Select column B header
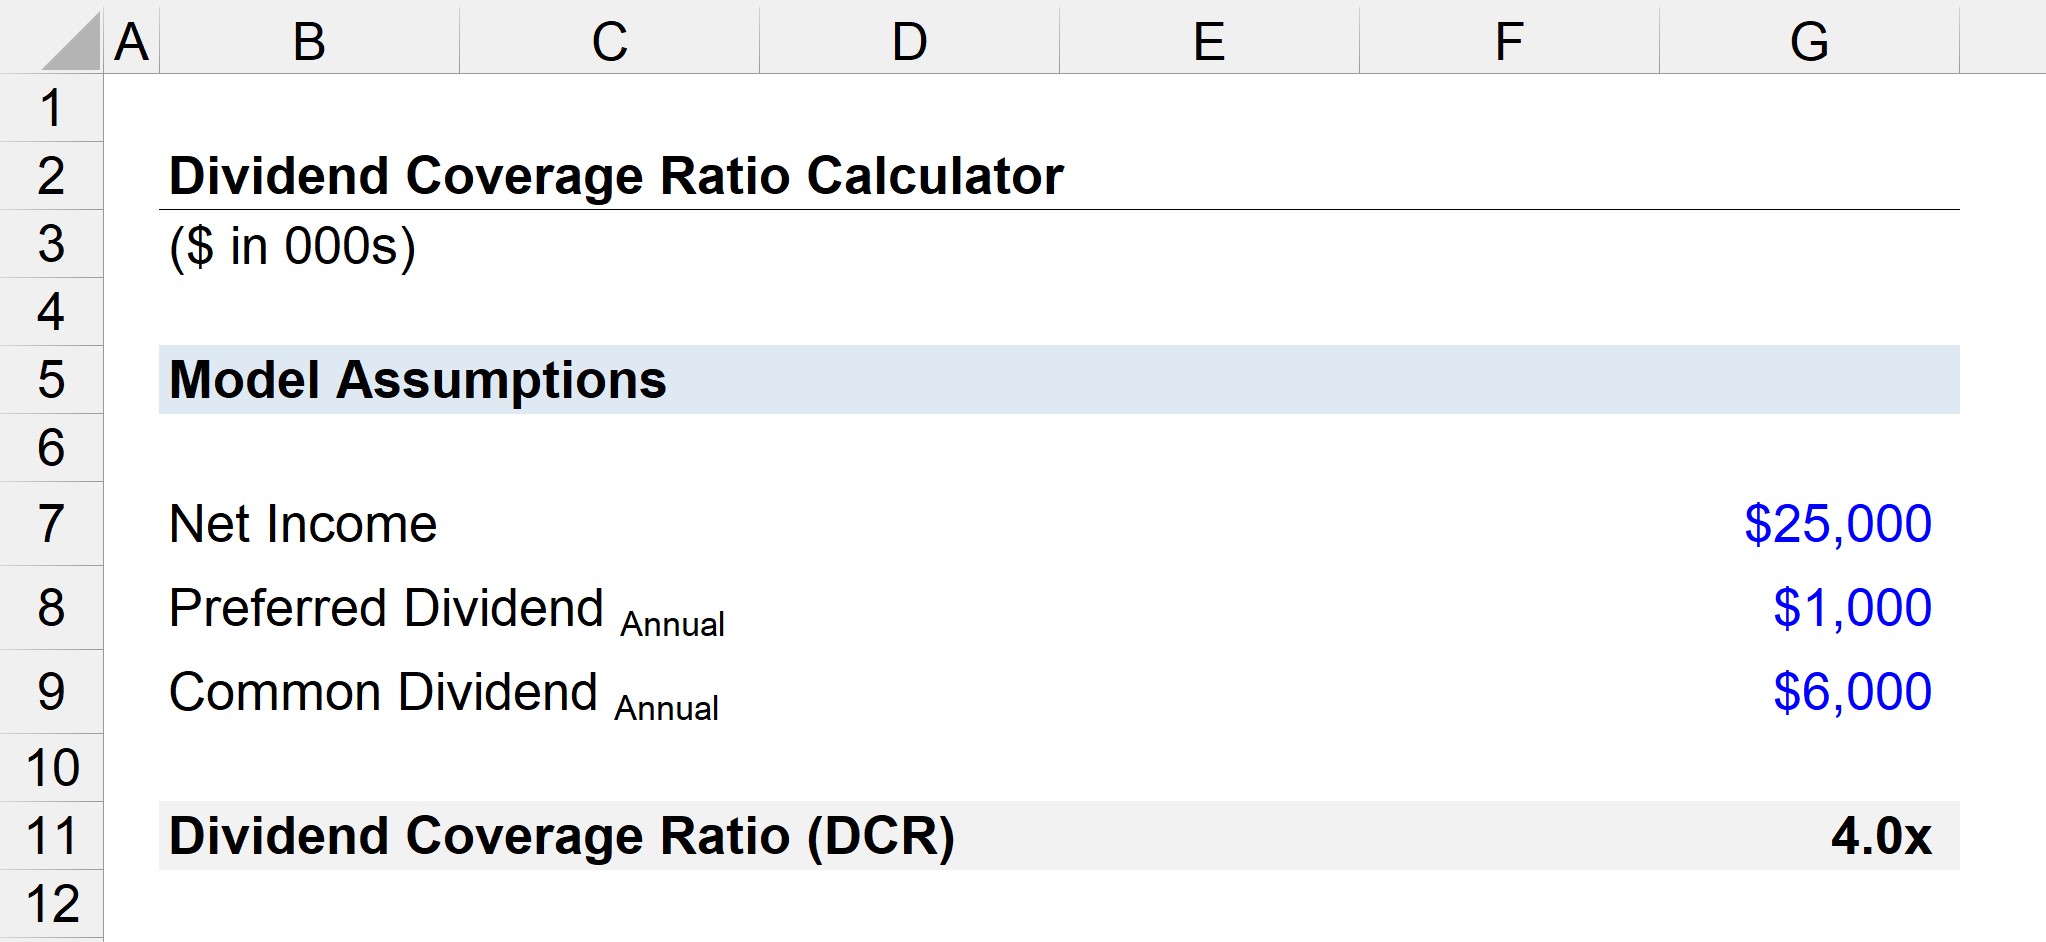Viewport: 2046px width, 942px height. click(x=309, y=41)
